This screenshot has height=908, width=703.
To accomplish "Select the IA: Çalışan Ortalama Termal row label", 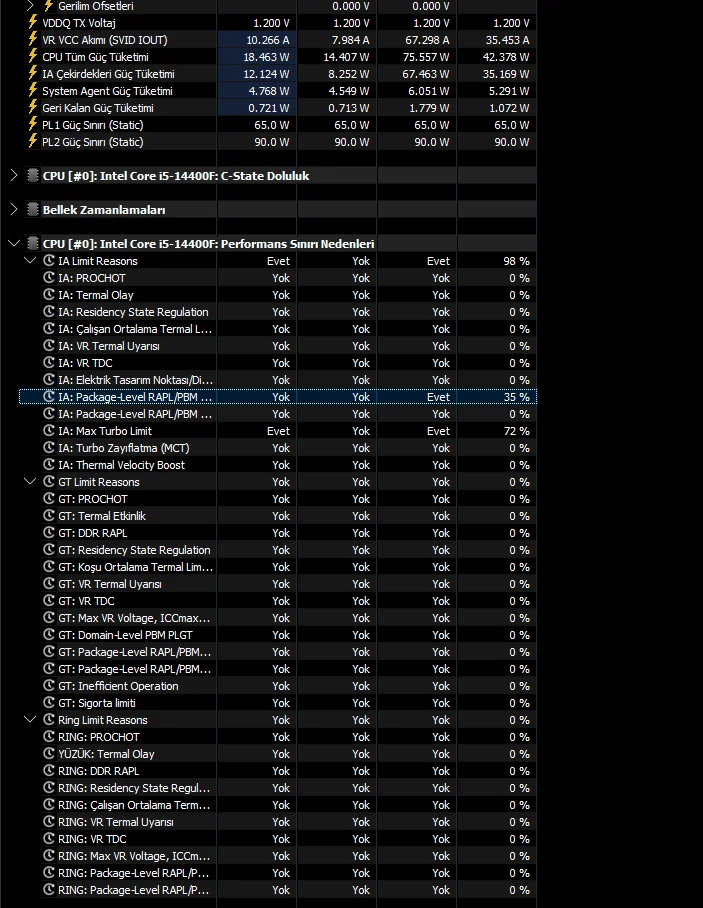I will [135, 329].
